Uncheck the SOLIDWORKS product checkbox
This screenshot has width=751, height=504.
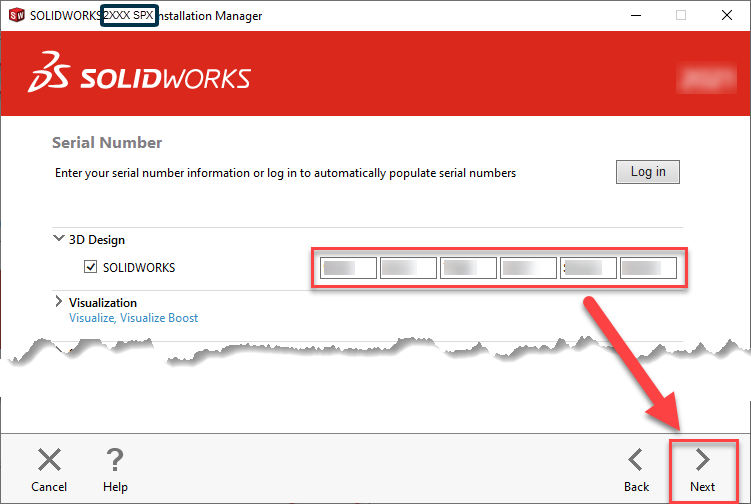[x=91, y=267]
